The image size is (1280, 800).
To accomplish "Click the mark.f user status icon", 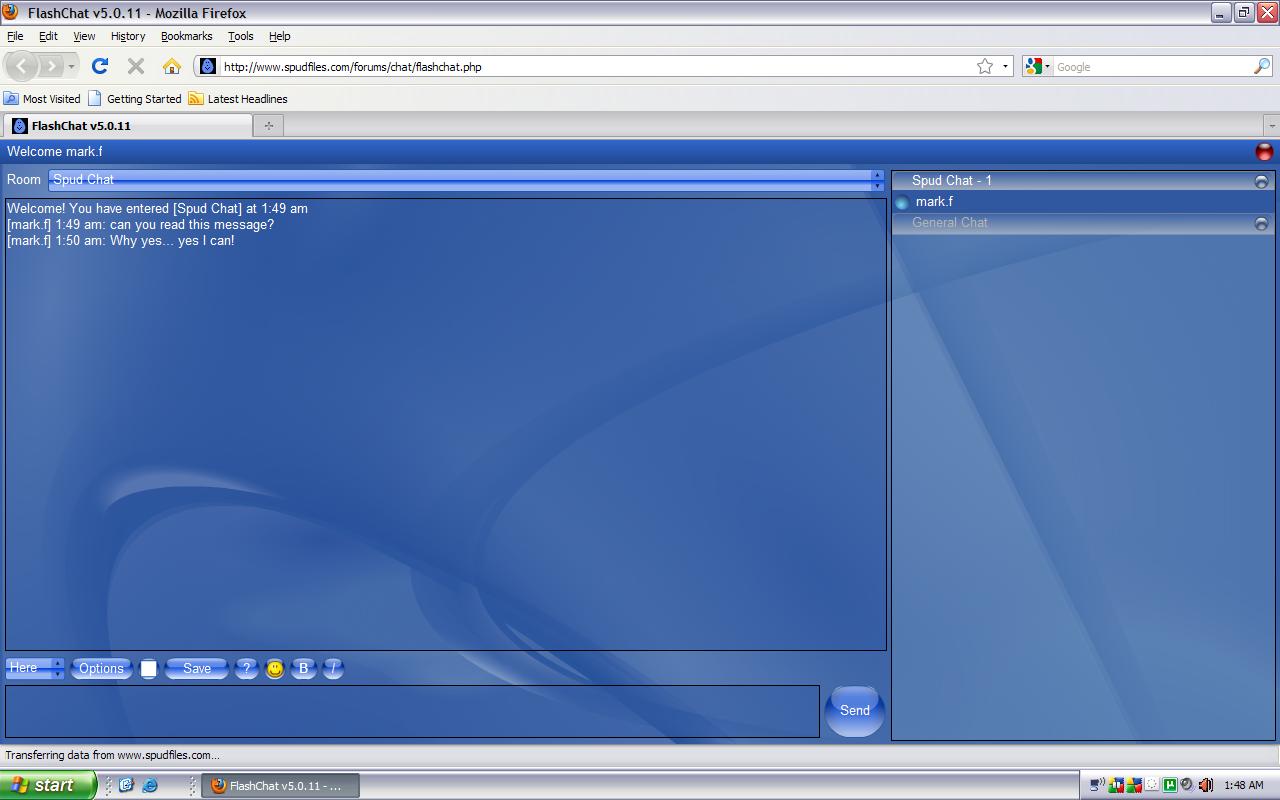I will pos(902,202).
